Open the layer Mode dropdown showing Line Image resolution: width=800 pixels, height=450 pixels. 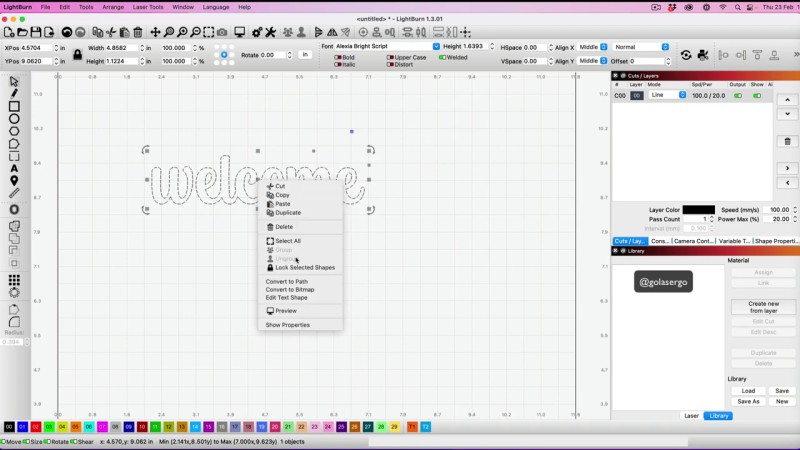[667, 96]
